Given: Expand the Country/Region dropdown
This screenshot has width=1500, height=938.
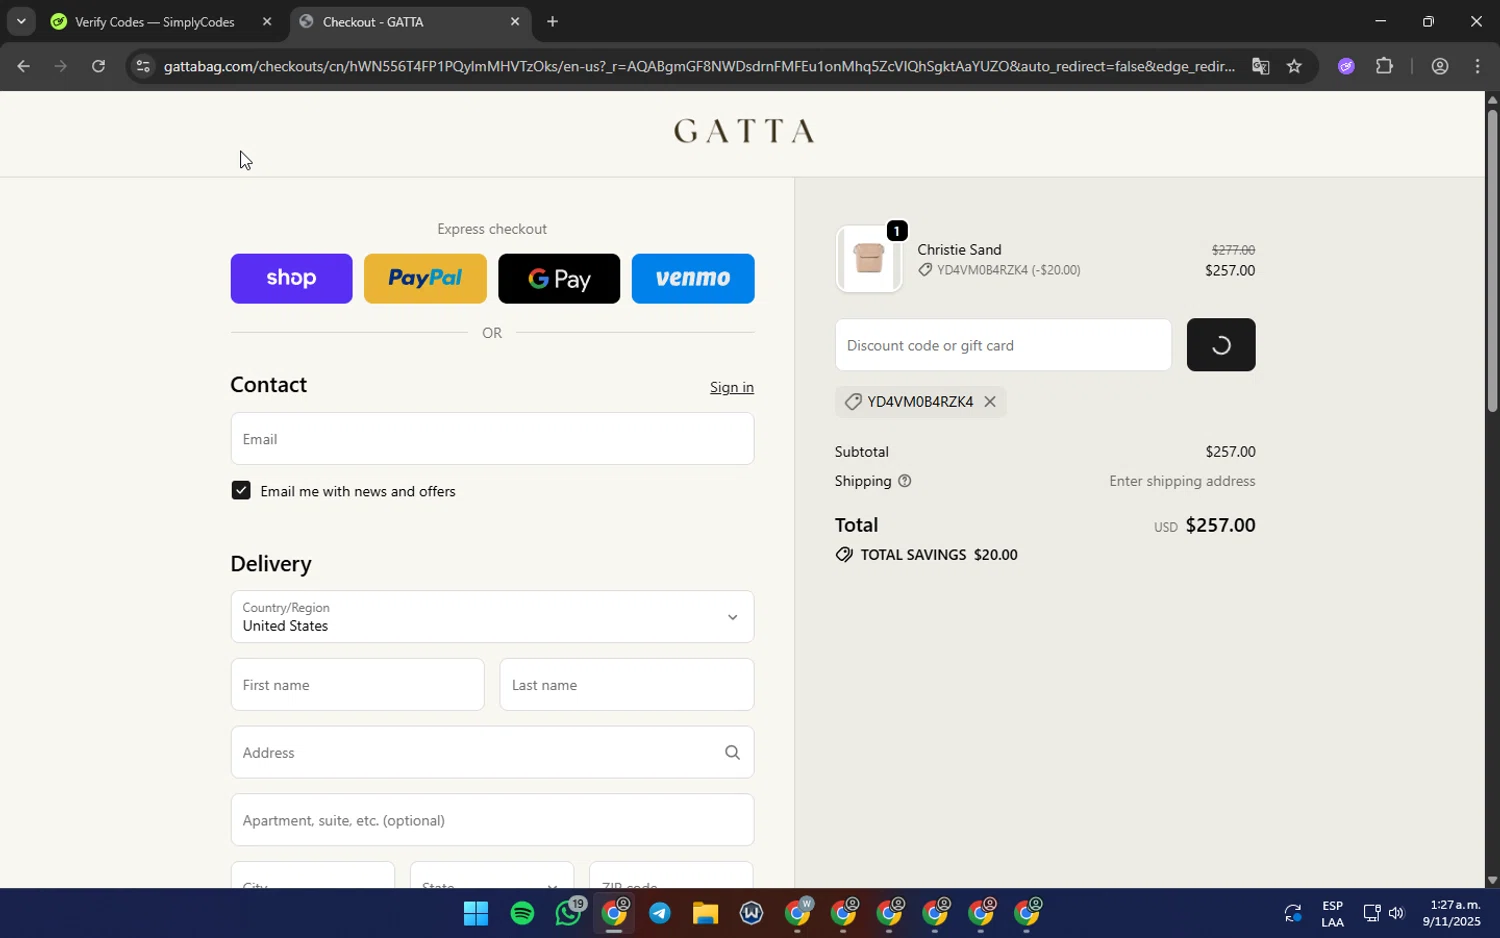Looking at the screenshot, I should pyautogui.click(x=492, y=617).
